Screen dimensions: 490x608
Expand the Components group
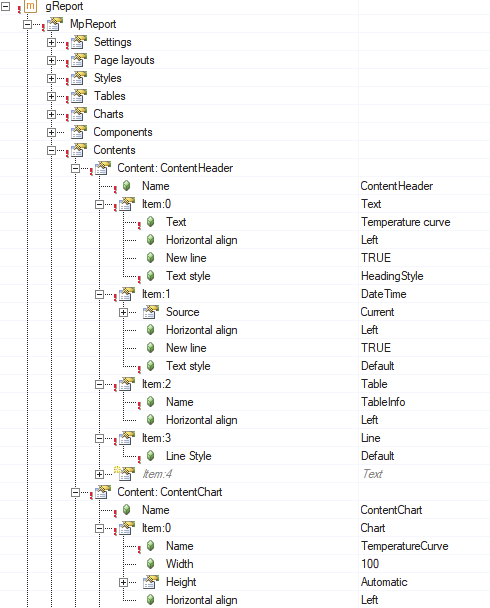(51, 132)
